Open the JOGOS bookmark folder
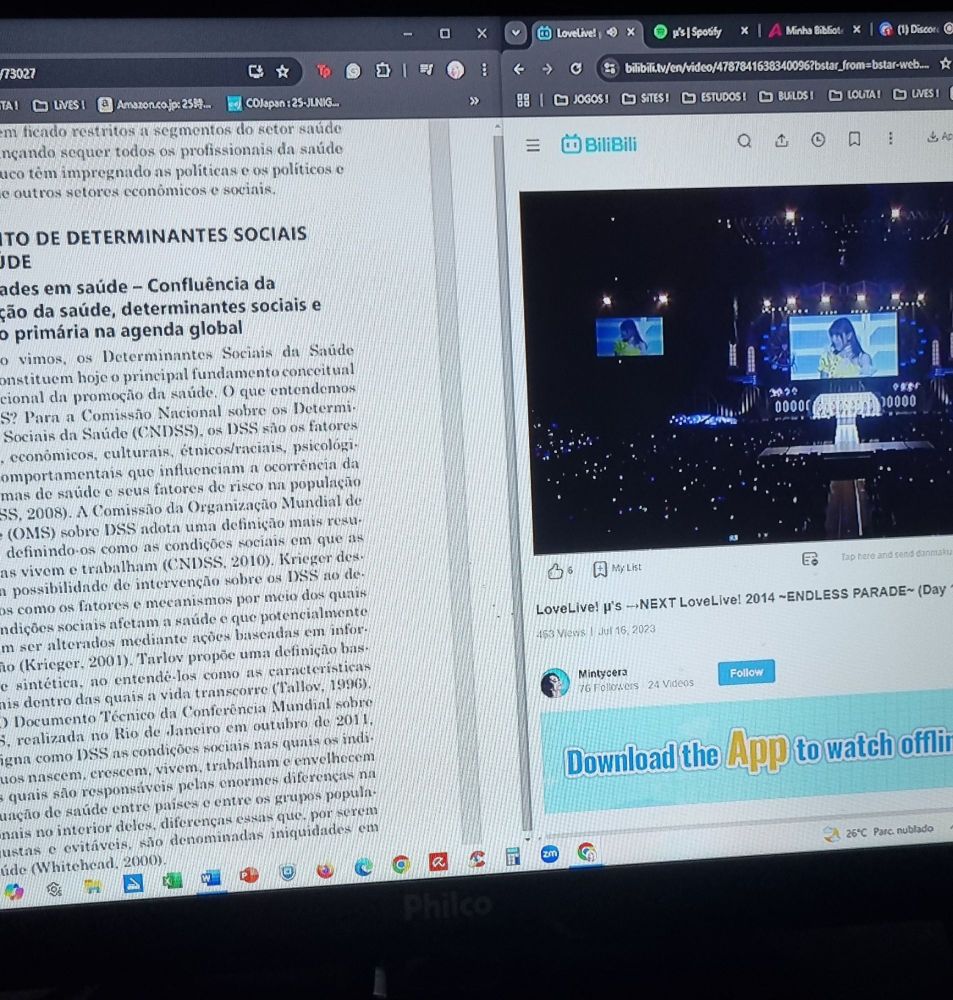The height and width of the screenshot is (1000, 953). click(x=581, y=99)
